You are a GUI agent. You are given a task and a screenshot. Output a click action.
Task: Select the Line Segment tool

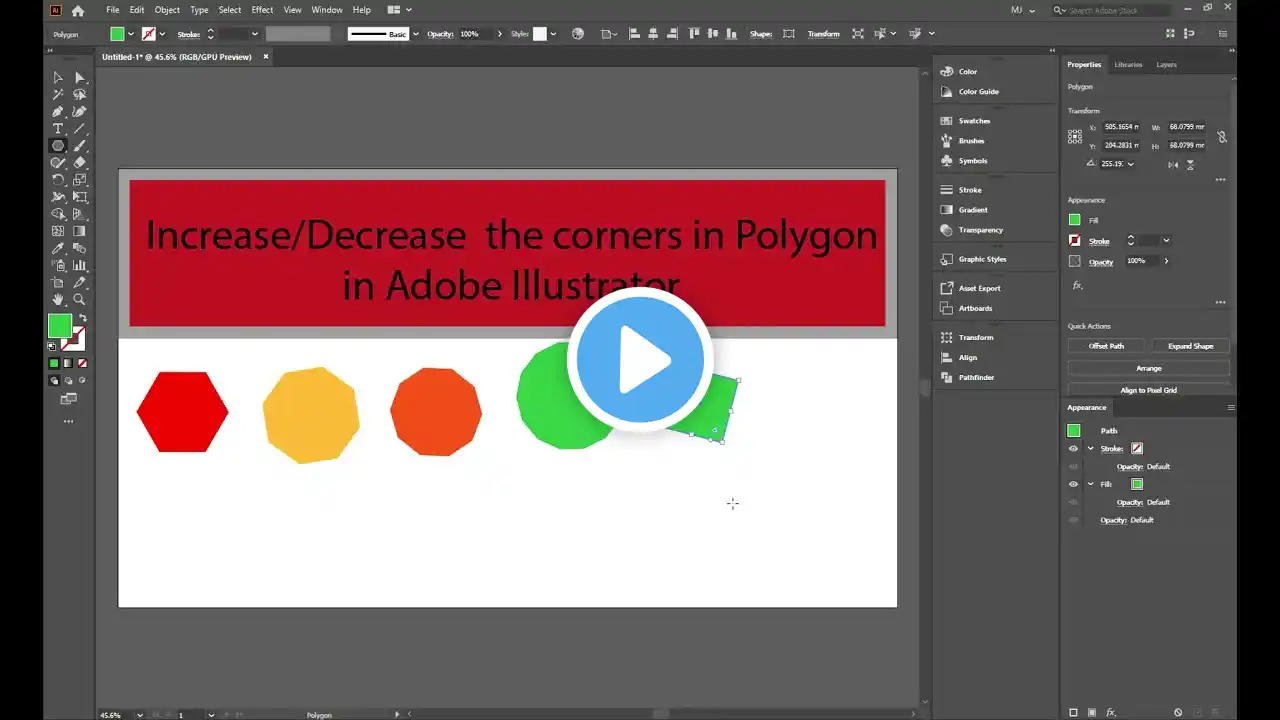(x=80, y=128)
